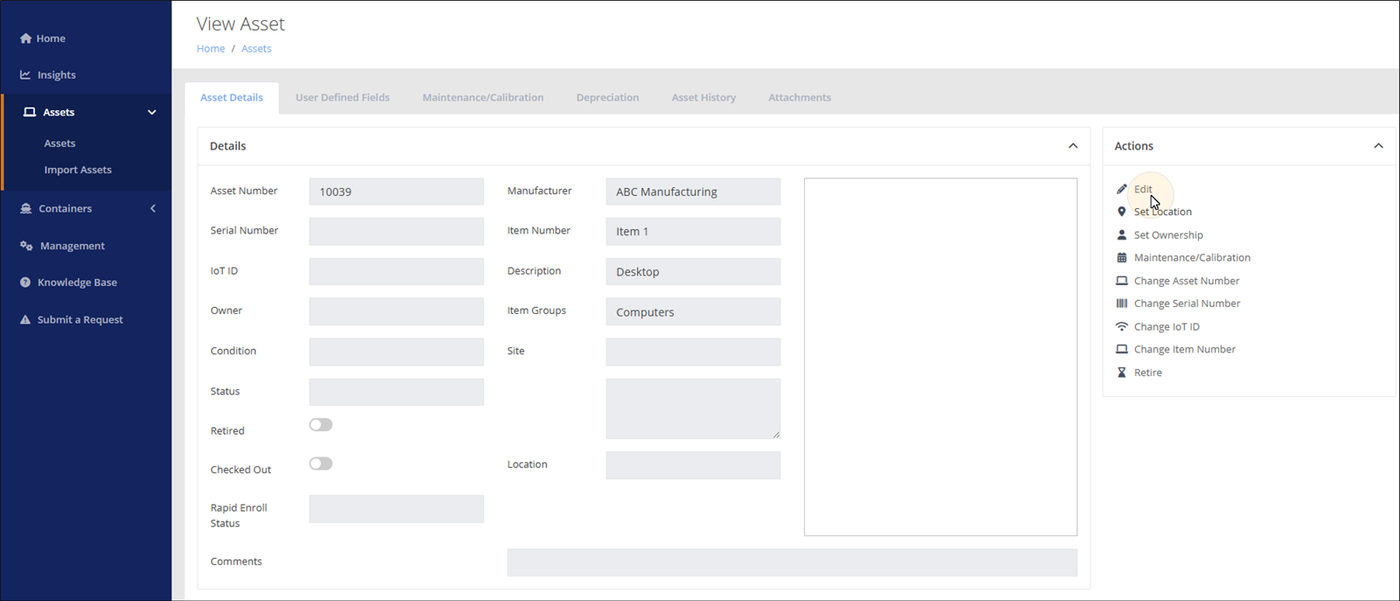Click the Change Item Number link

(1185, 349)
